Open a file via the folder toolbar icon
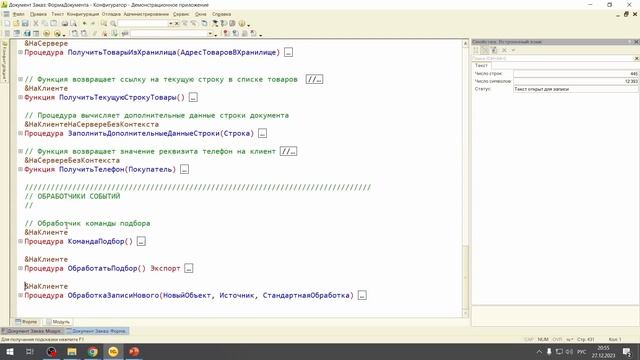 pyautogui.click(x=16, y=24)
